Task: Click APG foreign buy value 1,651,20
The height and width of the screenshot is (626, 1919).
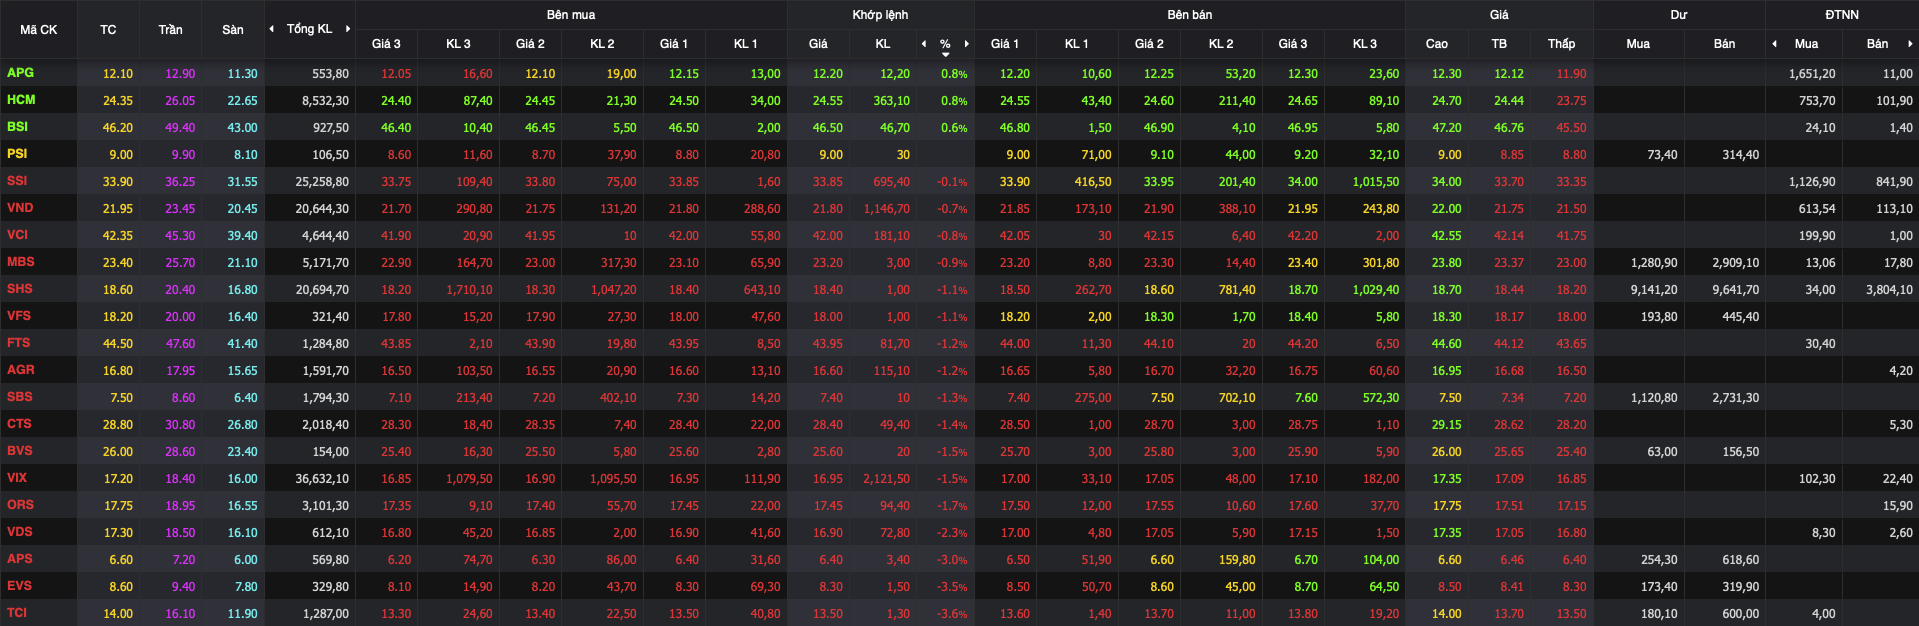Action: (x=1812, y=74)
